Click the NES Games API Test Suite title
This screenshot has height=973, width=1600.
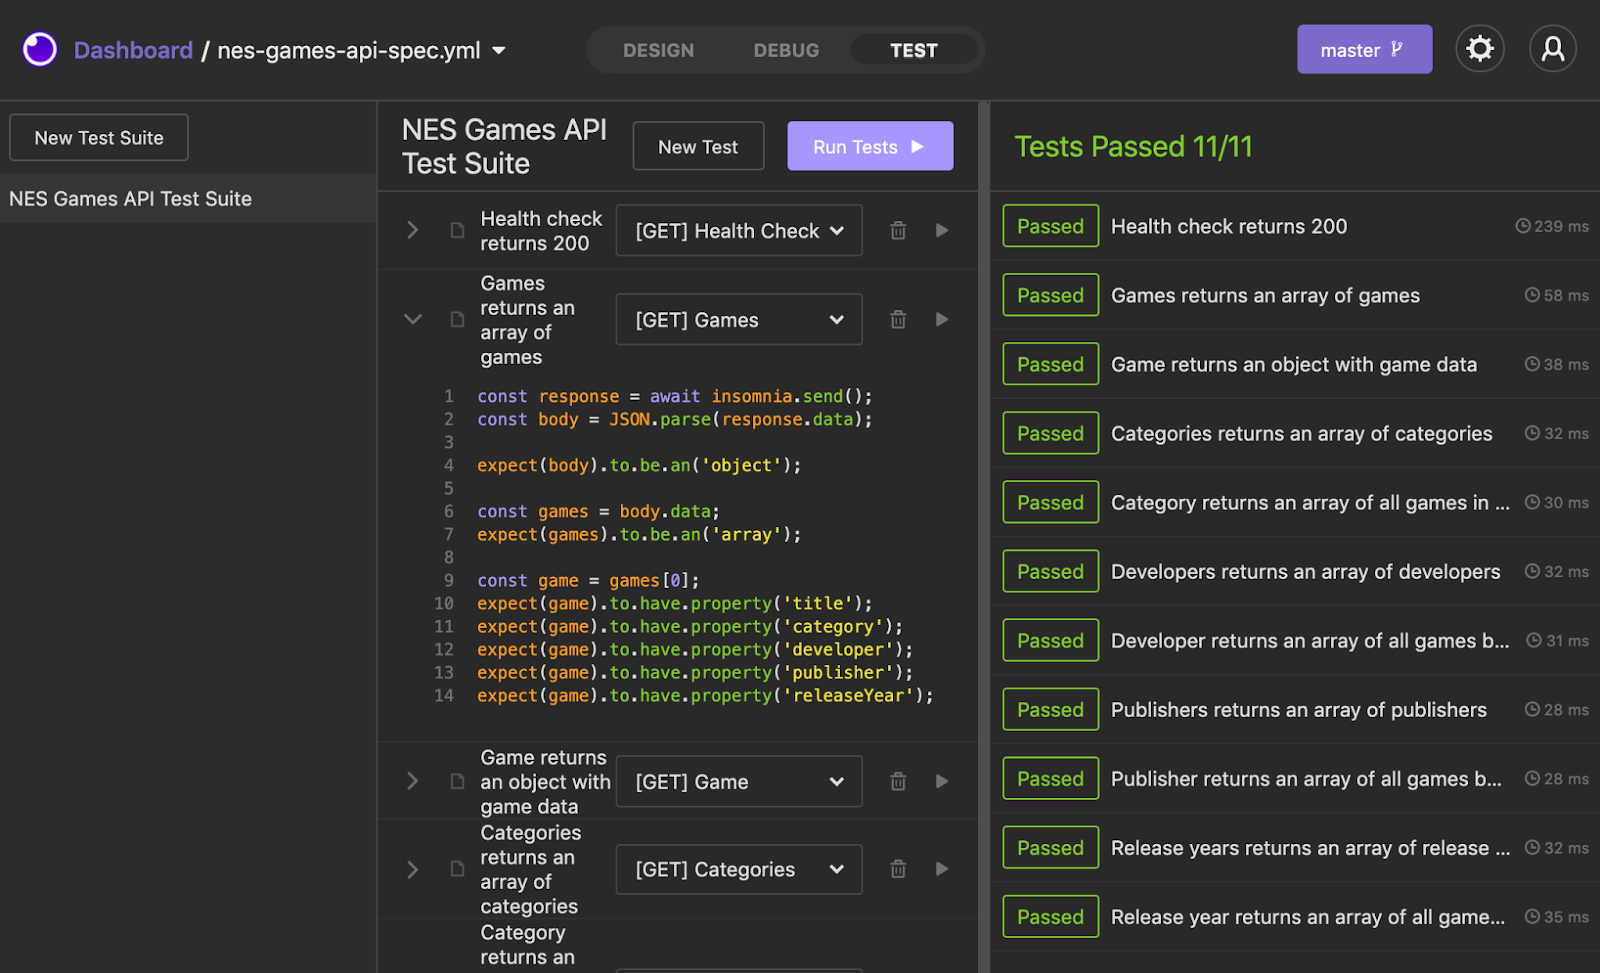[504, 146]
